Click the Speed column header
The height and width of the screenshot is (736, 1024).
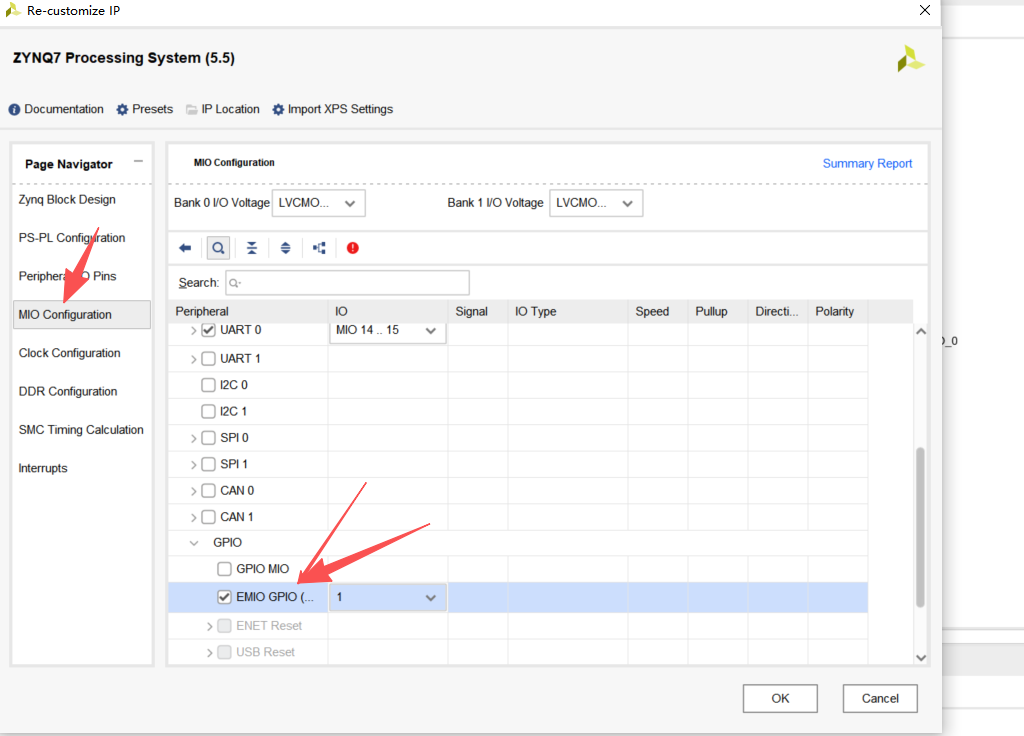658,312
